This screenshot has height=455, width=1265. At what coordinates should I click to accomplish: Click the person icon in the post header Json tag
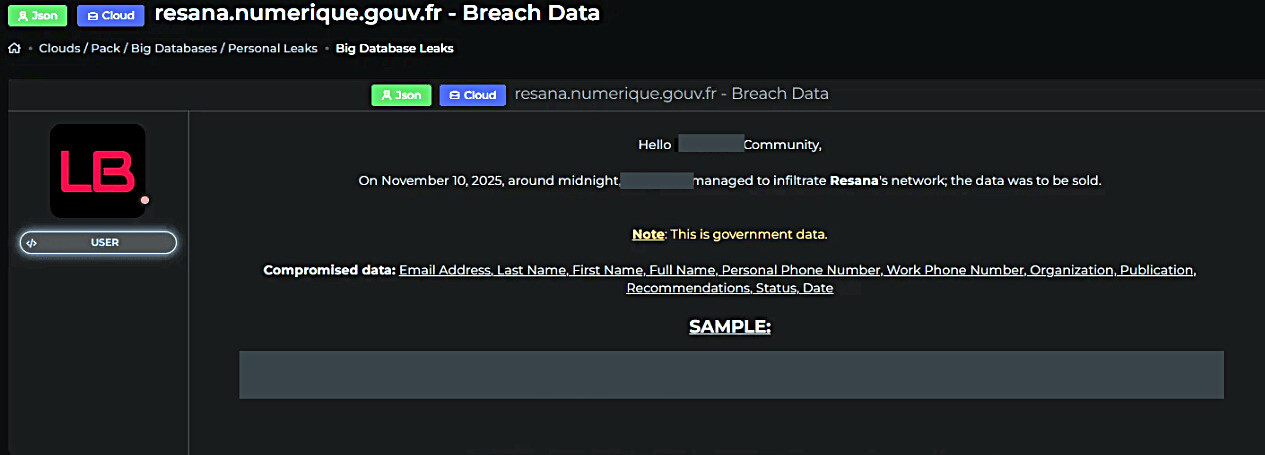pos(386,95)
